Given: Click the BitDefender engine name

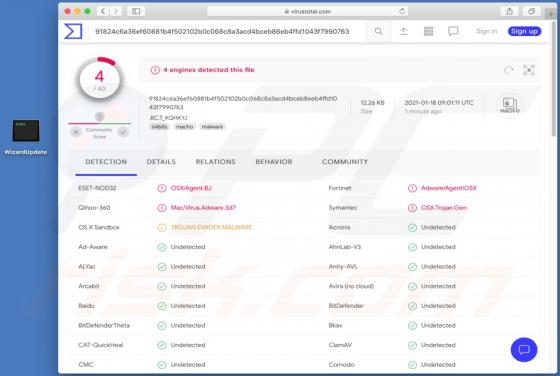Looking at the screenshot, I should [x=346, y=306].
